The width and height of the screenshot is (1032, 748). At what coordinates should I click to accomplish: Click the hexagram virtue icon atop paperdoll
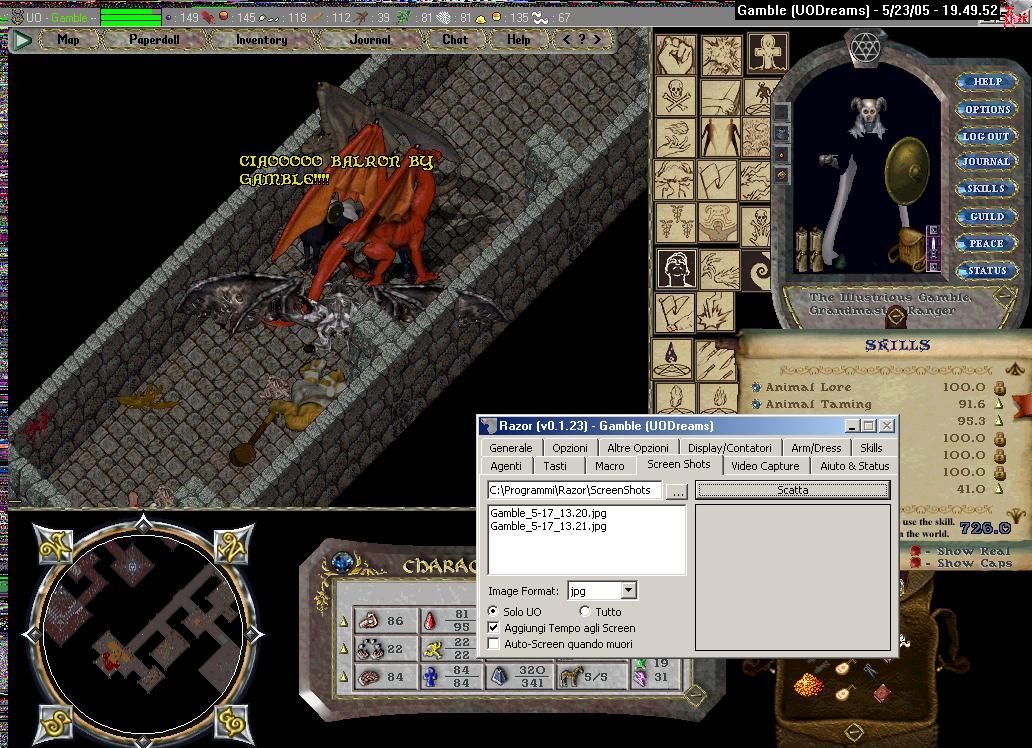[x=865, y=49]
